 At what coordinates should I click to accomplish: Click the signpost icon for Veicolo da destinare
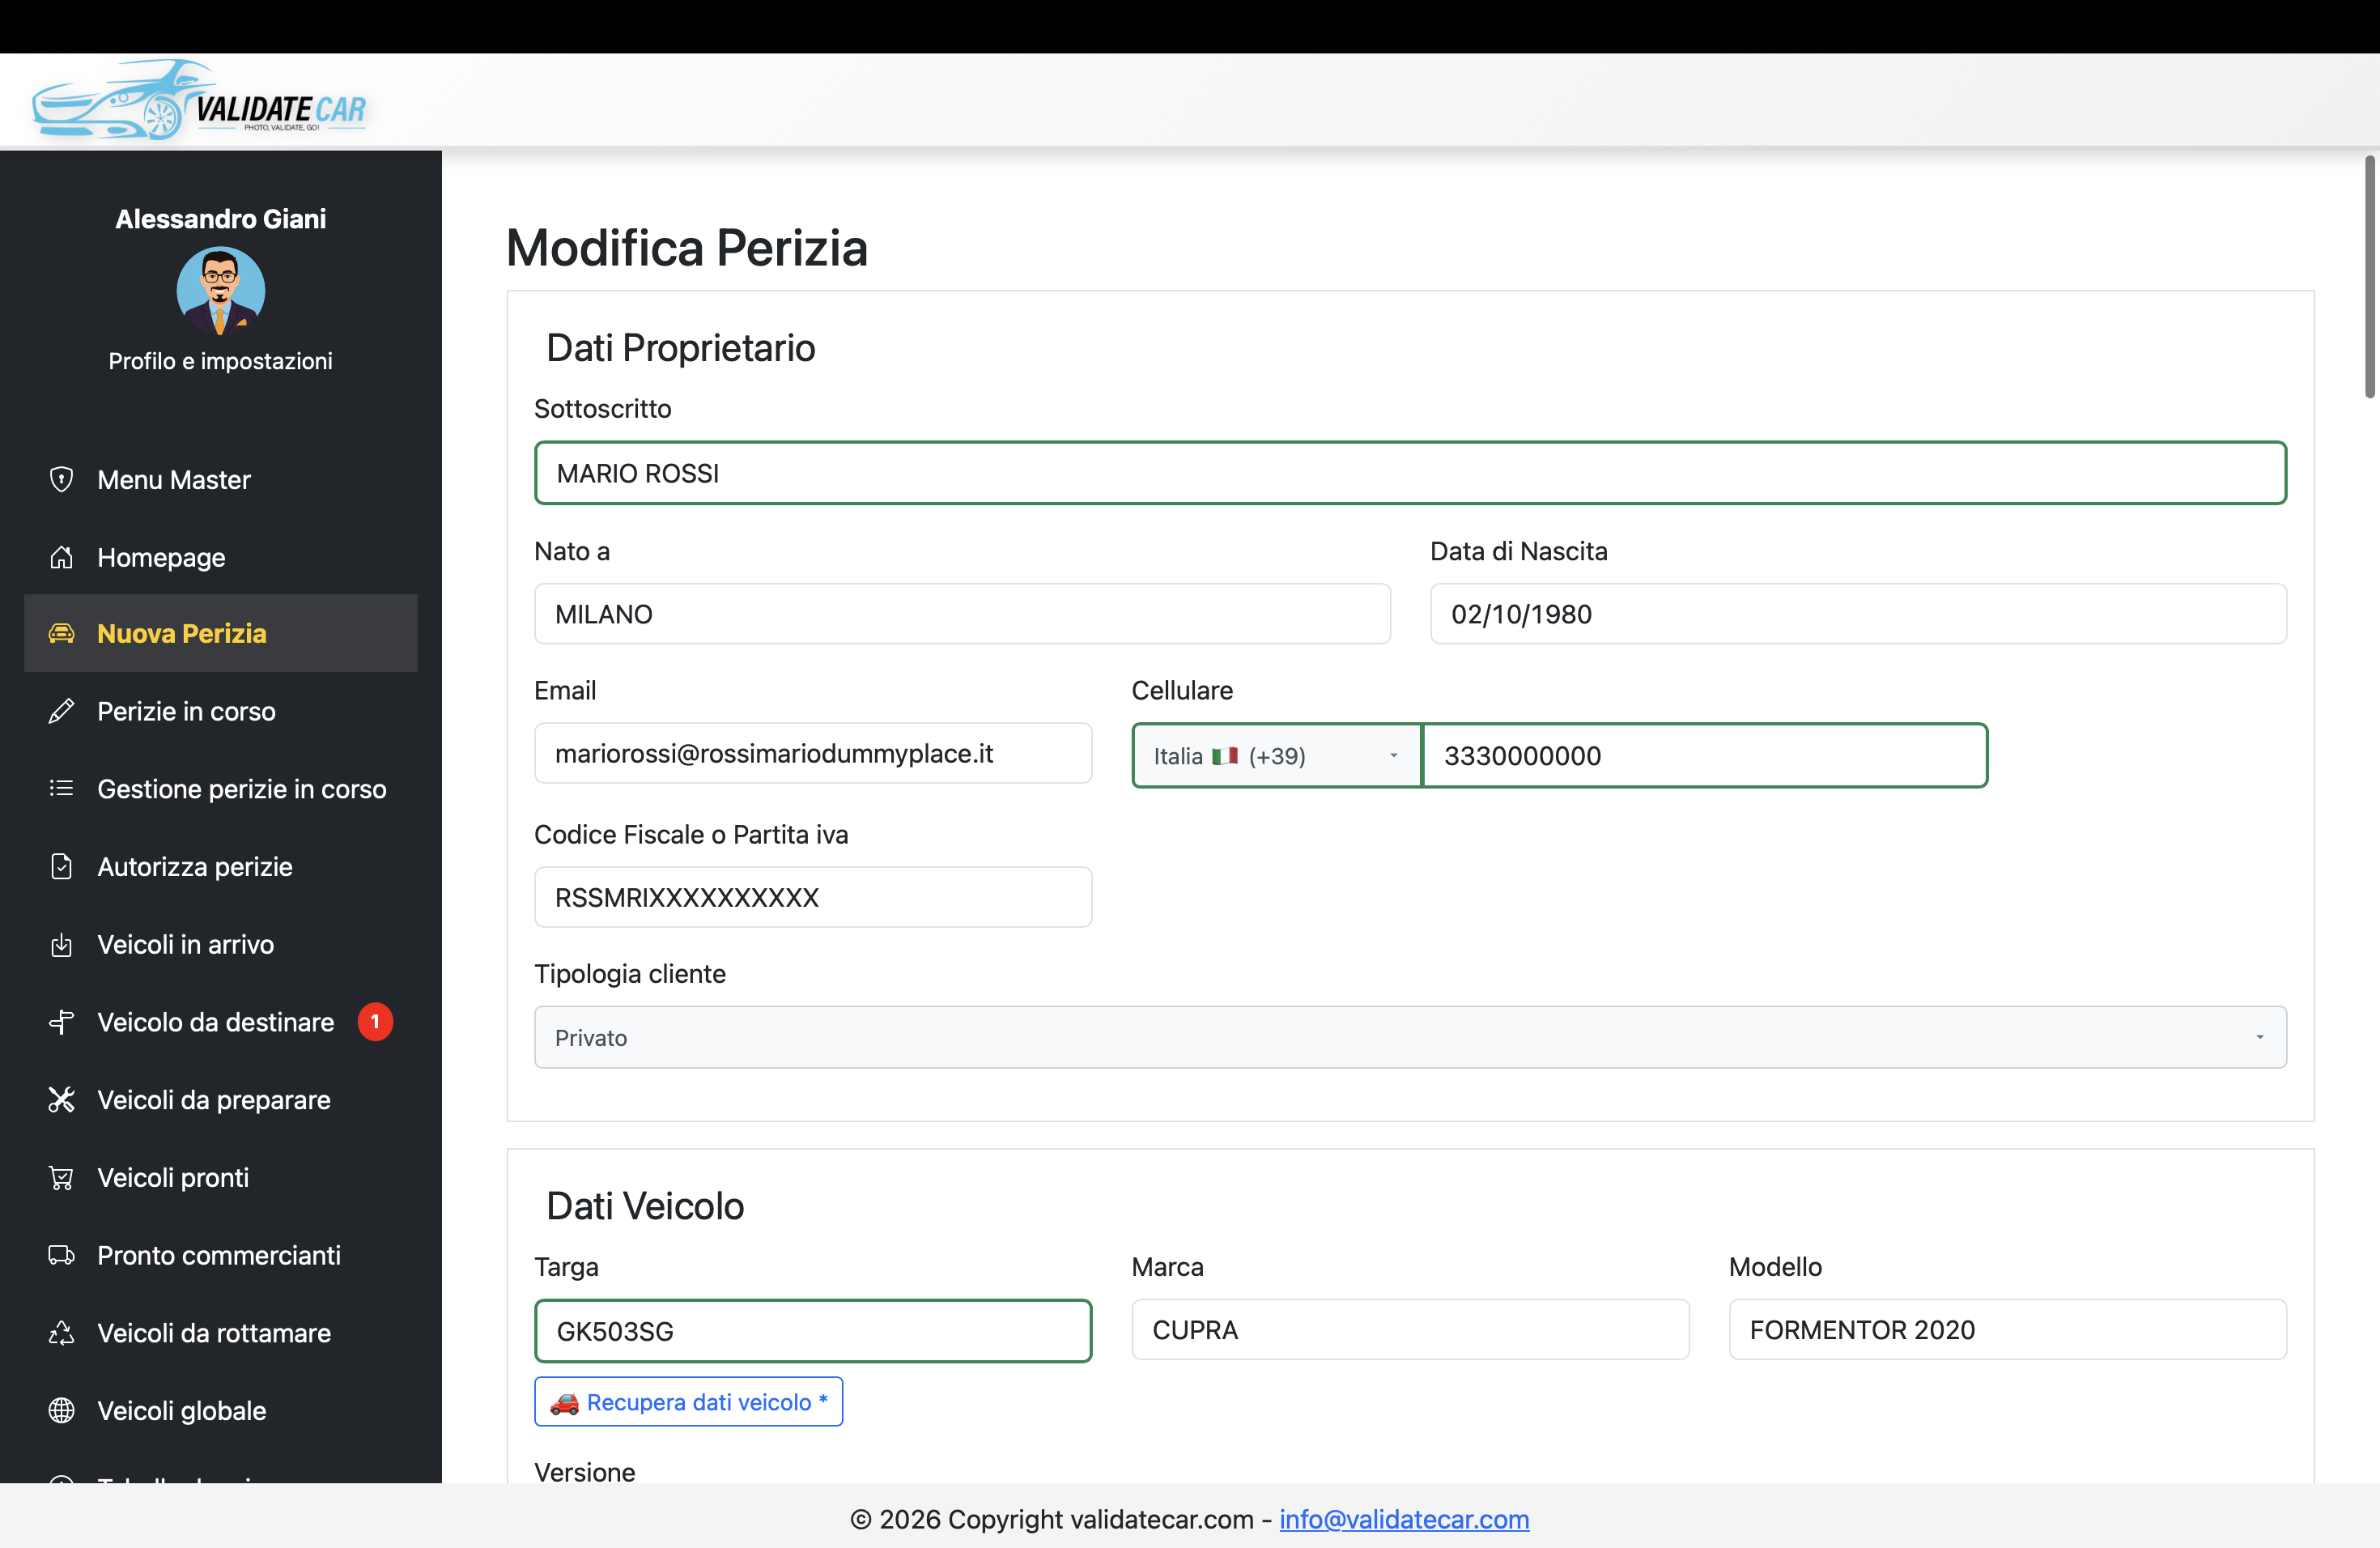[x=61, y=1022]
